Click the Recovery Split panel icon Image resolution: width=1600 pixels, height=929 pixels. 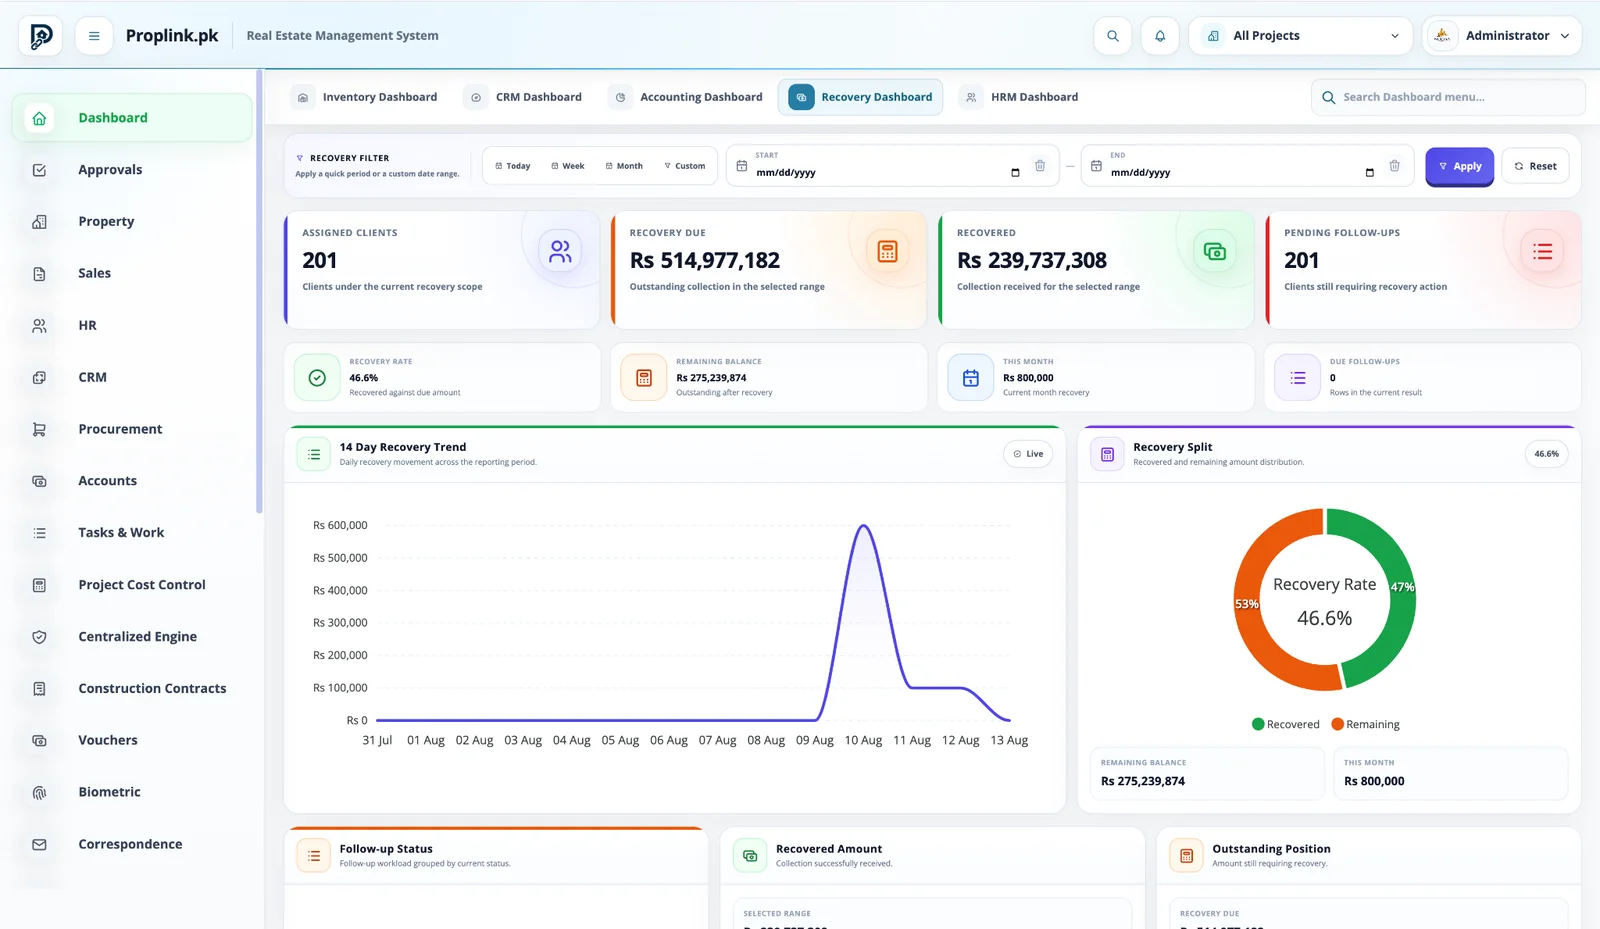[x=1107, y=454]
